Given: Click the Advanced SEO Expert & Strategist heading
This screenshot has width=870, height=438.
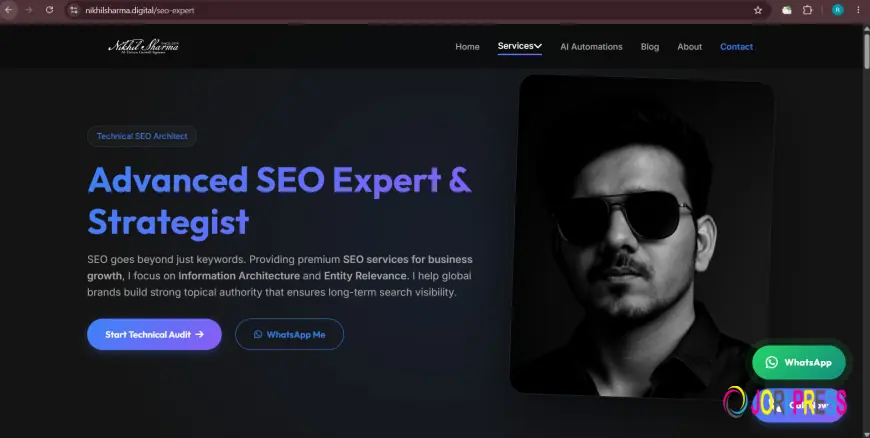Looking at the screenshot, I should point(280,201).
